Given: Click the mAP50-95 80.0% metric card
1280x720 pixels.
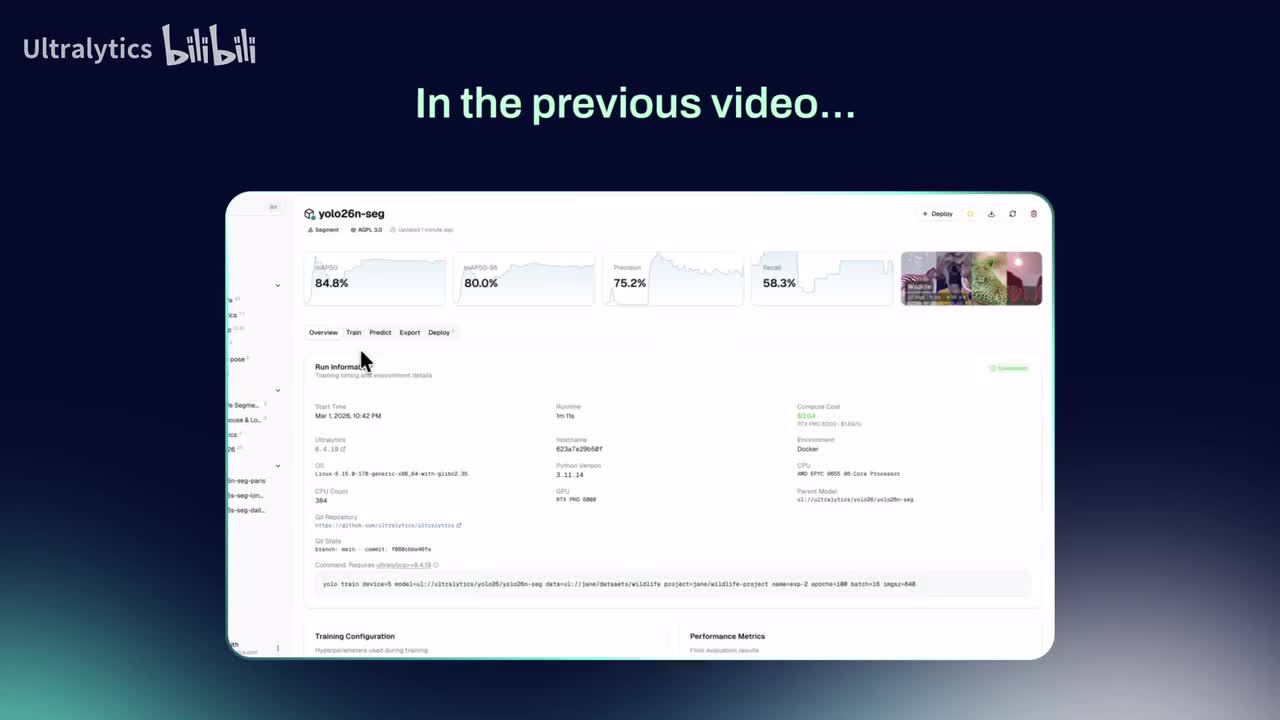Looking at the screenshot, I should tap(524, 278).
